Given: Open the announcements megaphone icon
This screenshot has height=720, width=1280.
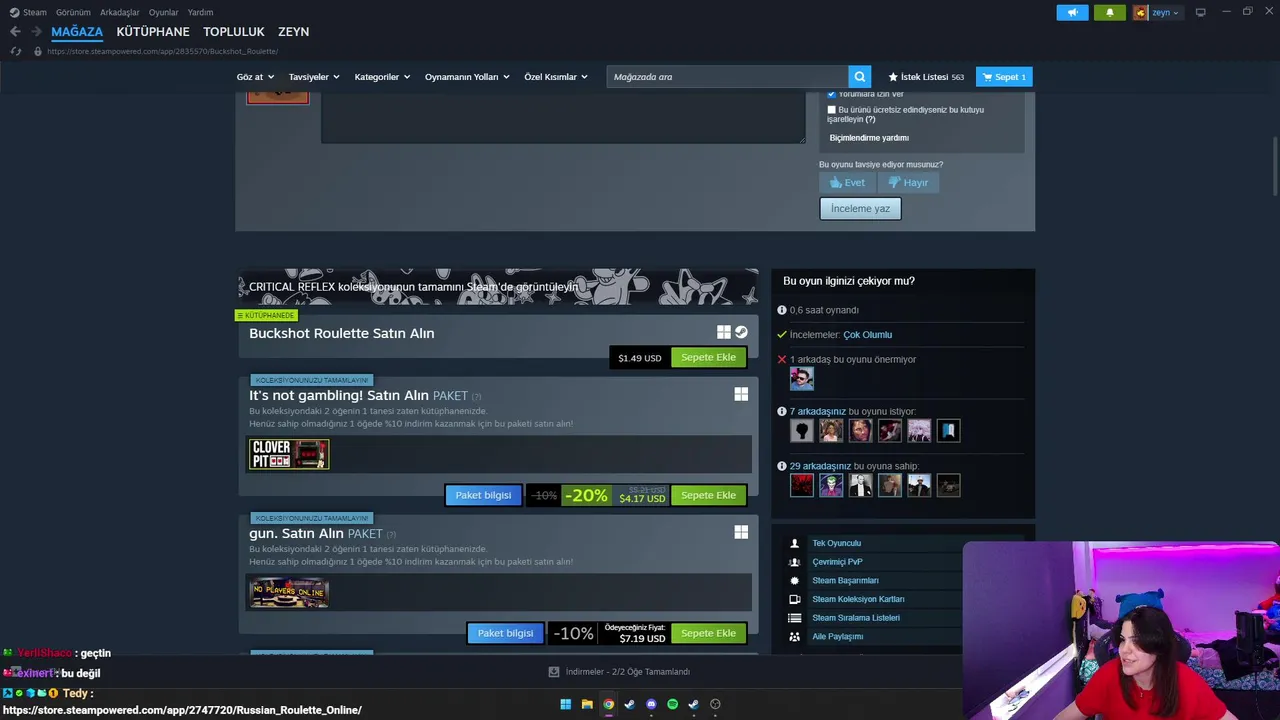Looking at the screenshot, I should [1072, 13].
